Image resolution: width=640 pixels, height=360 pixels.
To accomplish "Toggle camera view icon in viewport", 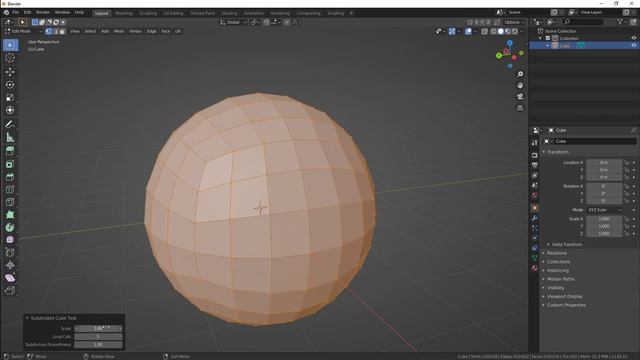I will (520, 97).
